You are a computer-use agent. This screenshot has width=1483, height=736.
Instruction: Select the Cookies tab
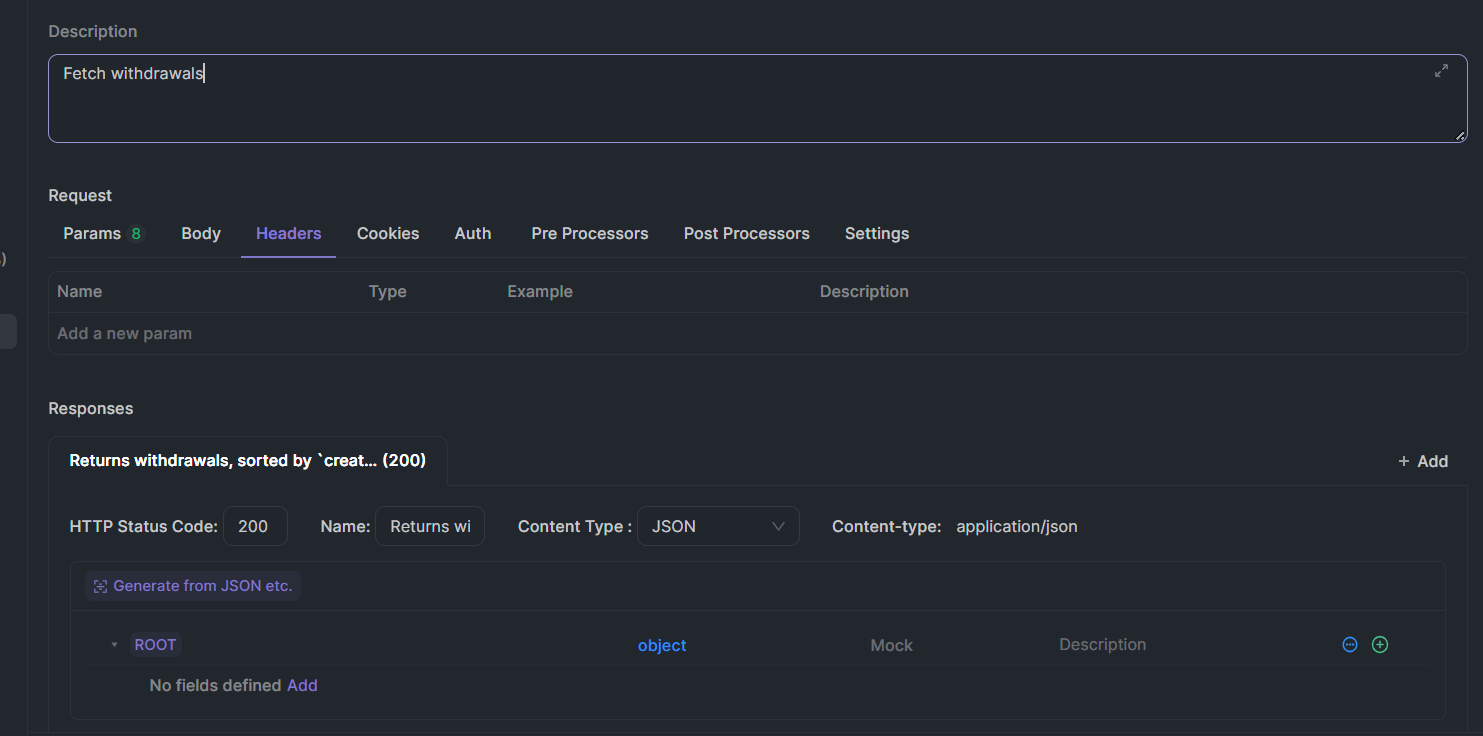(388, 233)
